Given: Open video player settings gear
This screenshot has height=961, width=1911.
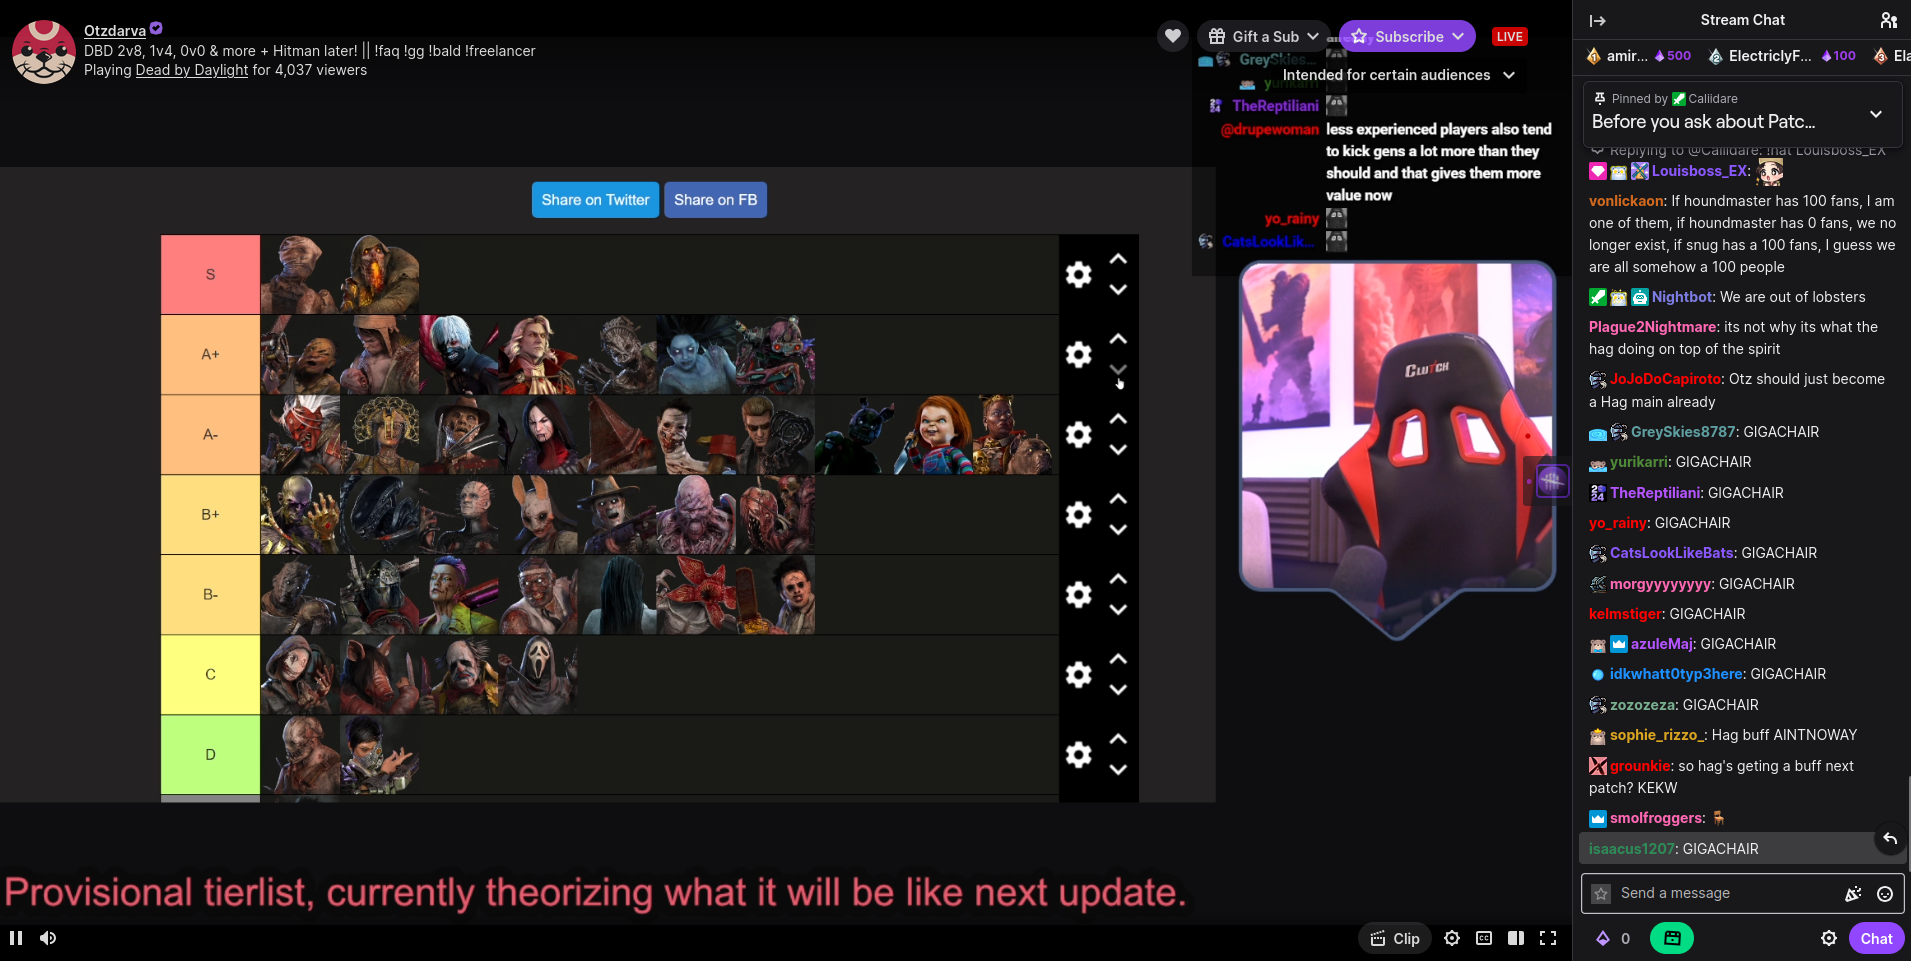Looking at the screenshot, I should pos(1452,938).
